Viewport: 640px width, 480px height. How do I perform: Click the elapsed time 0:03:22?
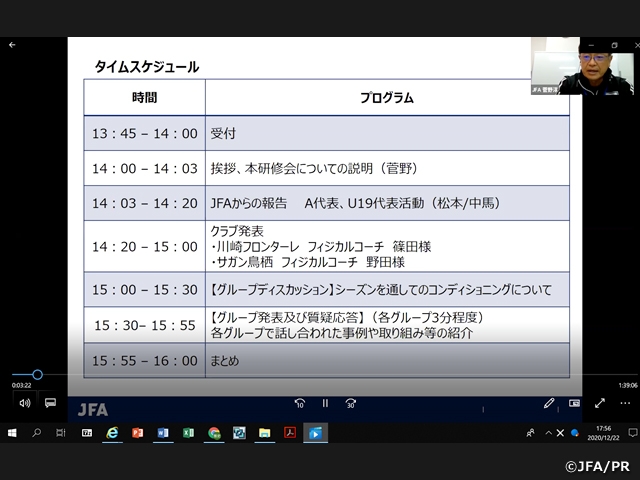tap(22, 385)
